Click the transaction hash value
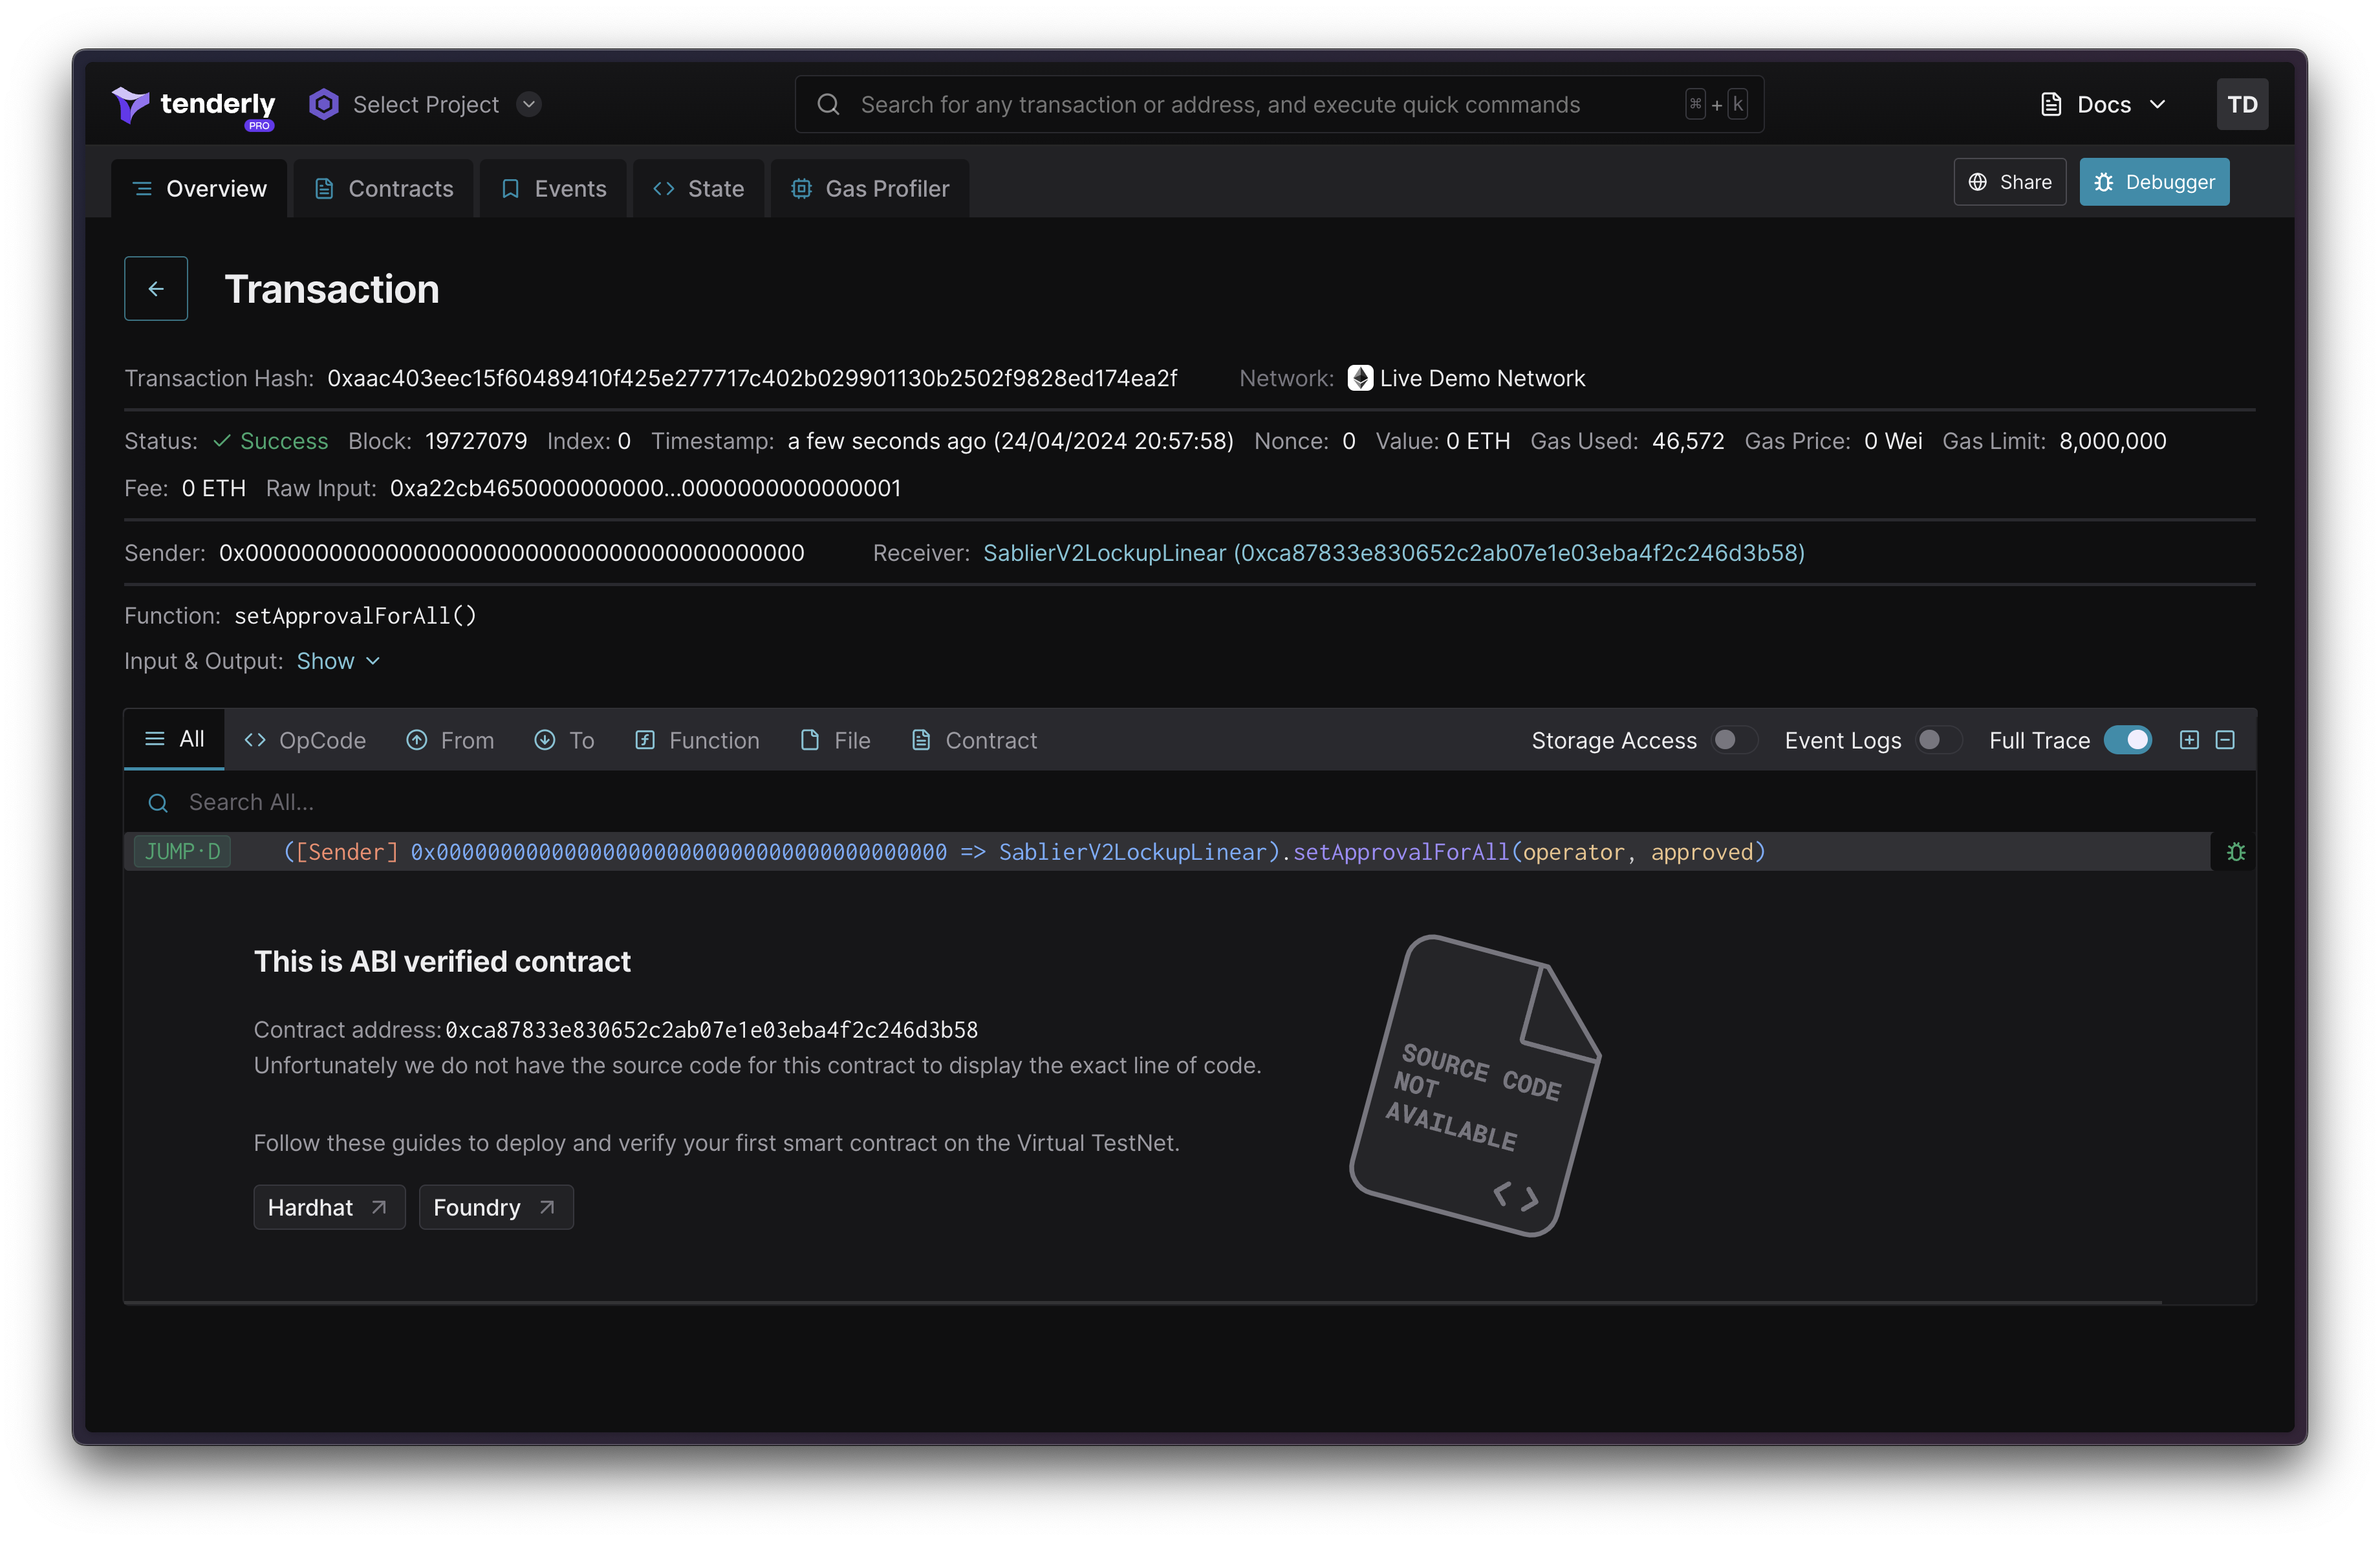This screenshot has height=1541, width=2380. point(752,378)
